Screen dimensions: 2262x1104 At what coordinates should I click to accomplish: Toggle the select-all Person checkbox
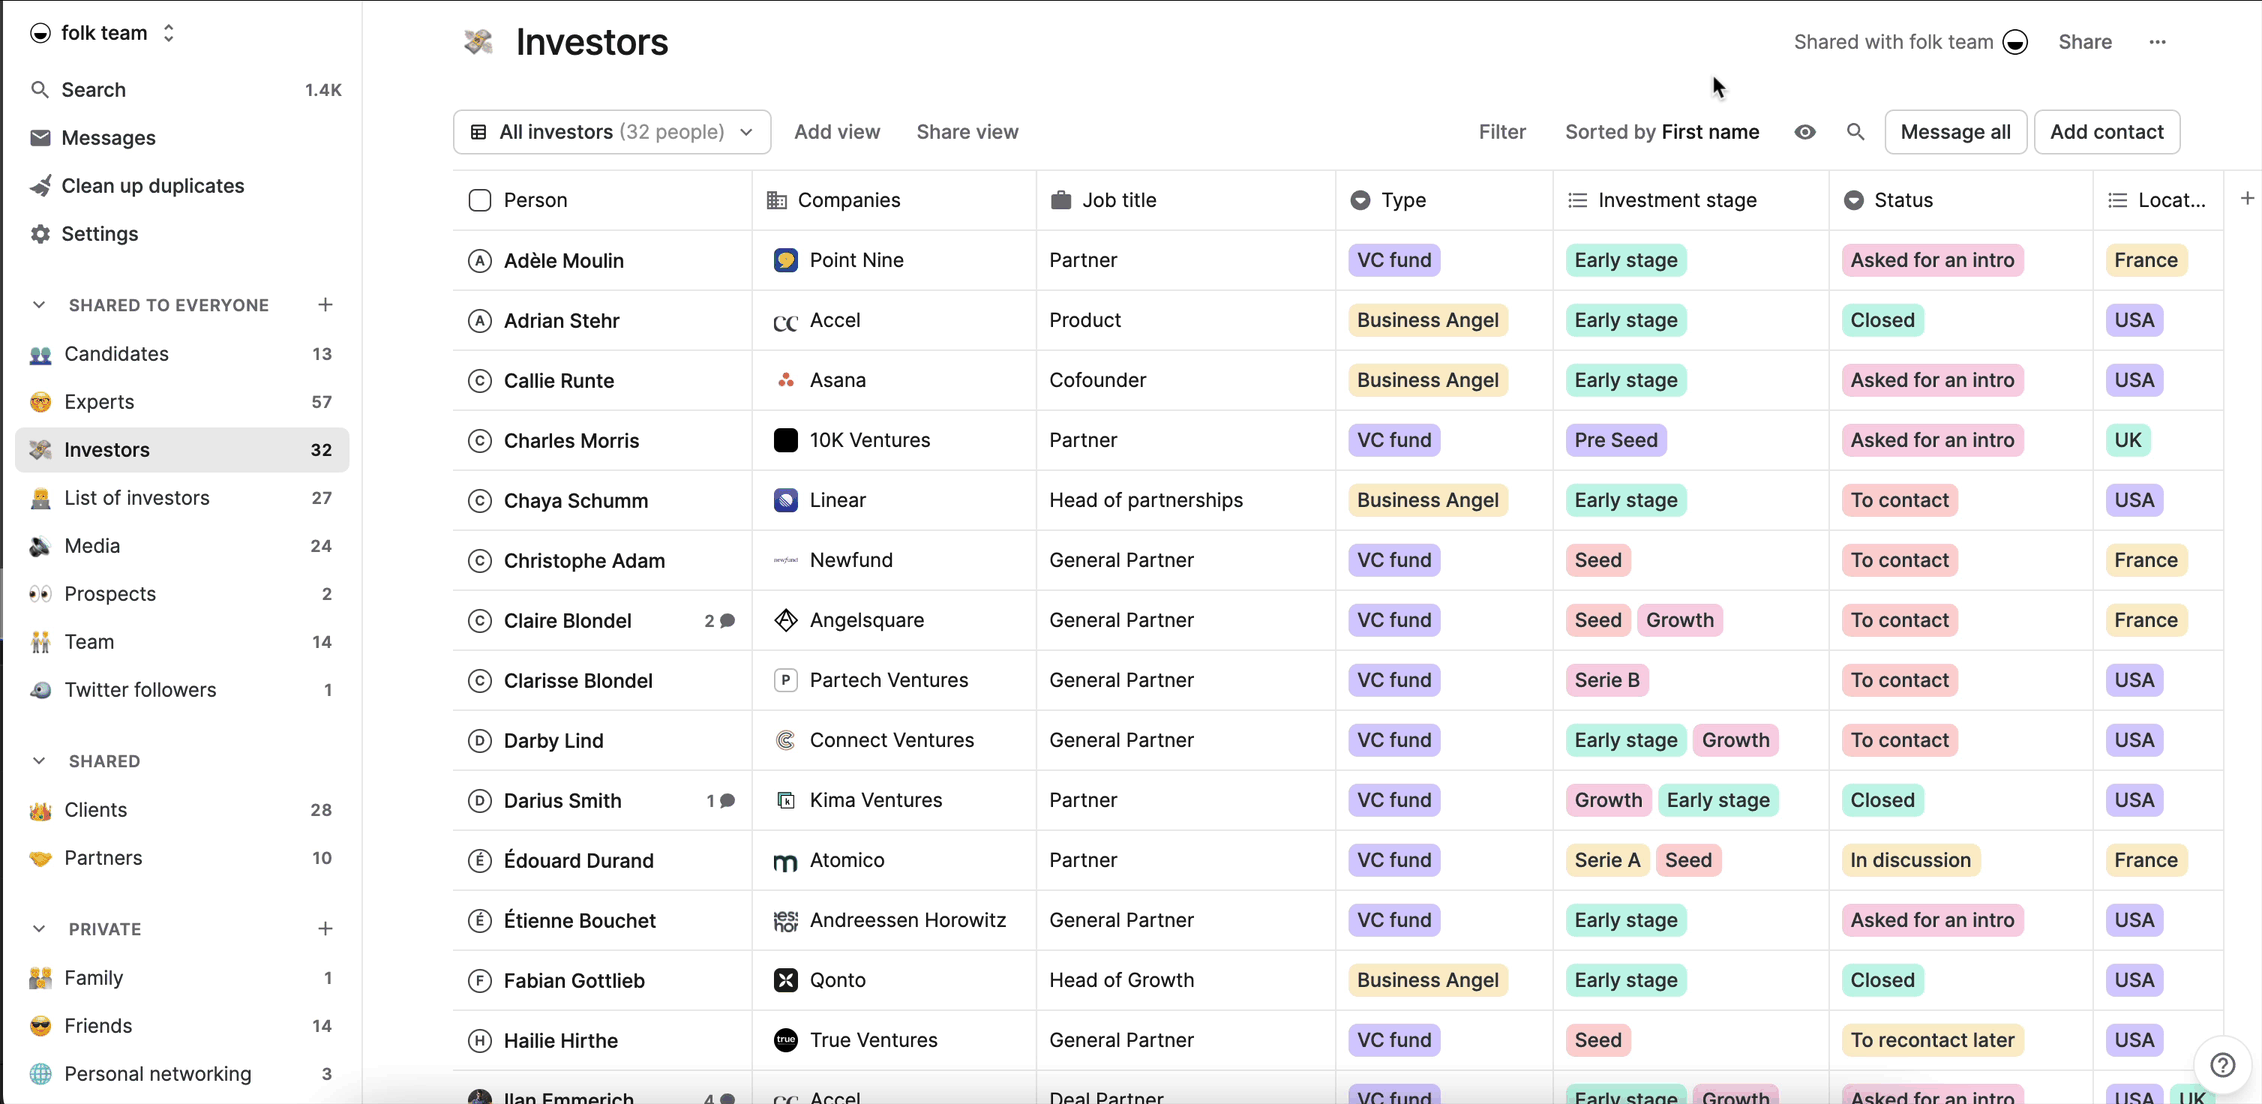480,200
